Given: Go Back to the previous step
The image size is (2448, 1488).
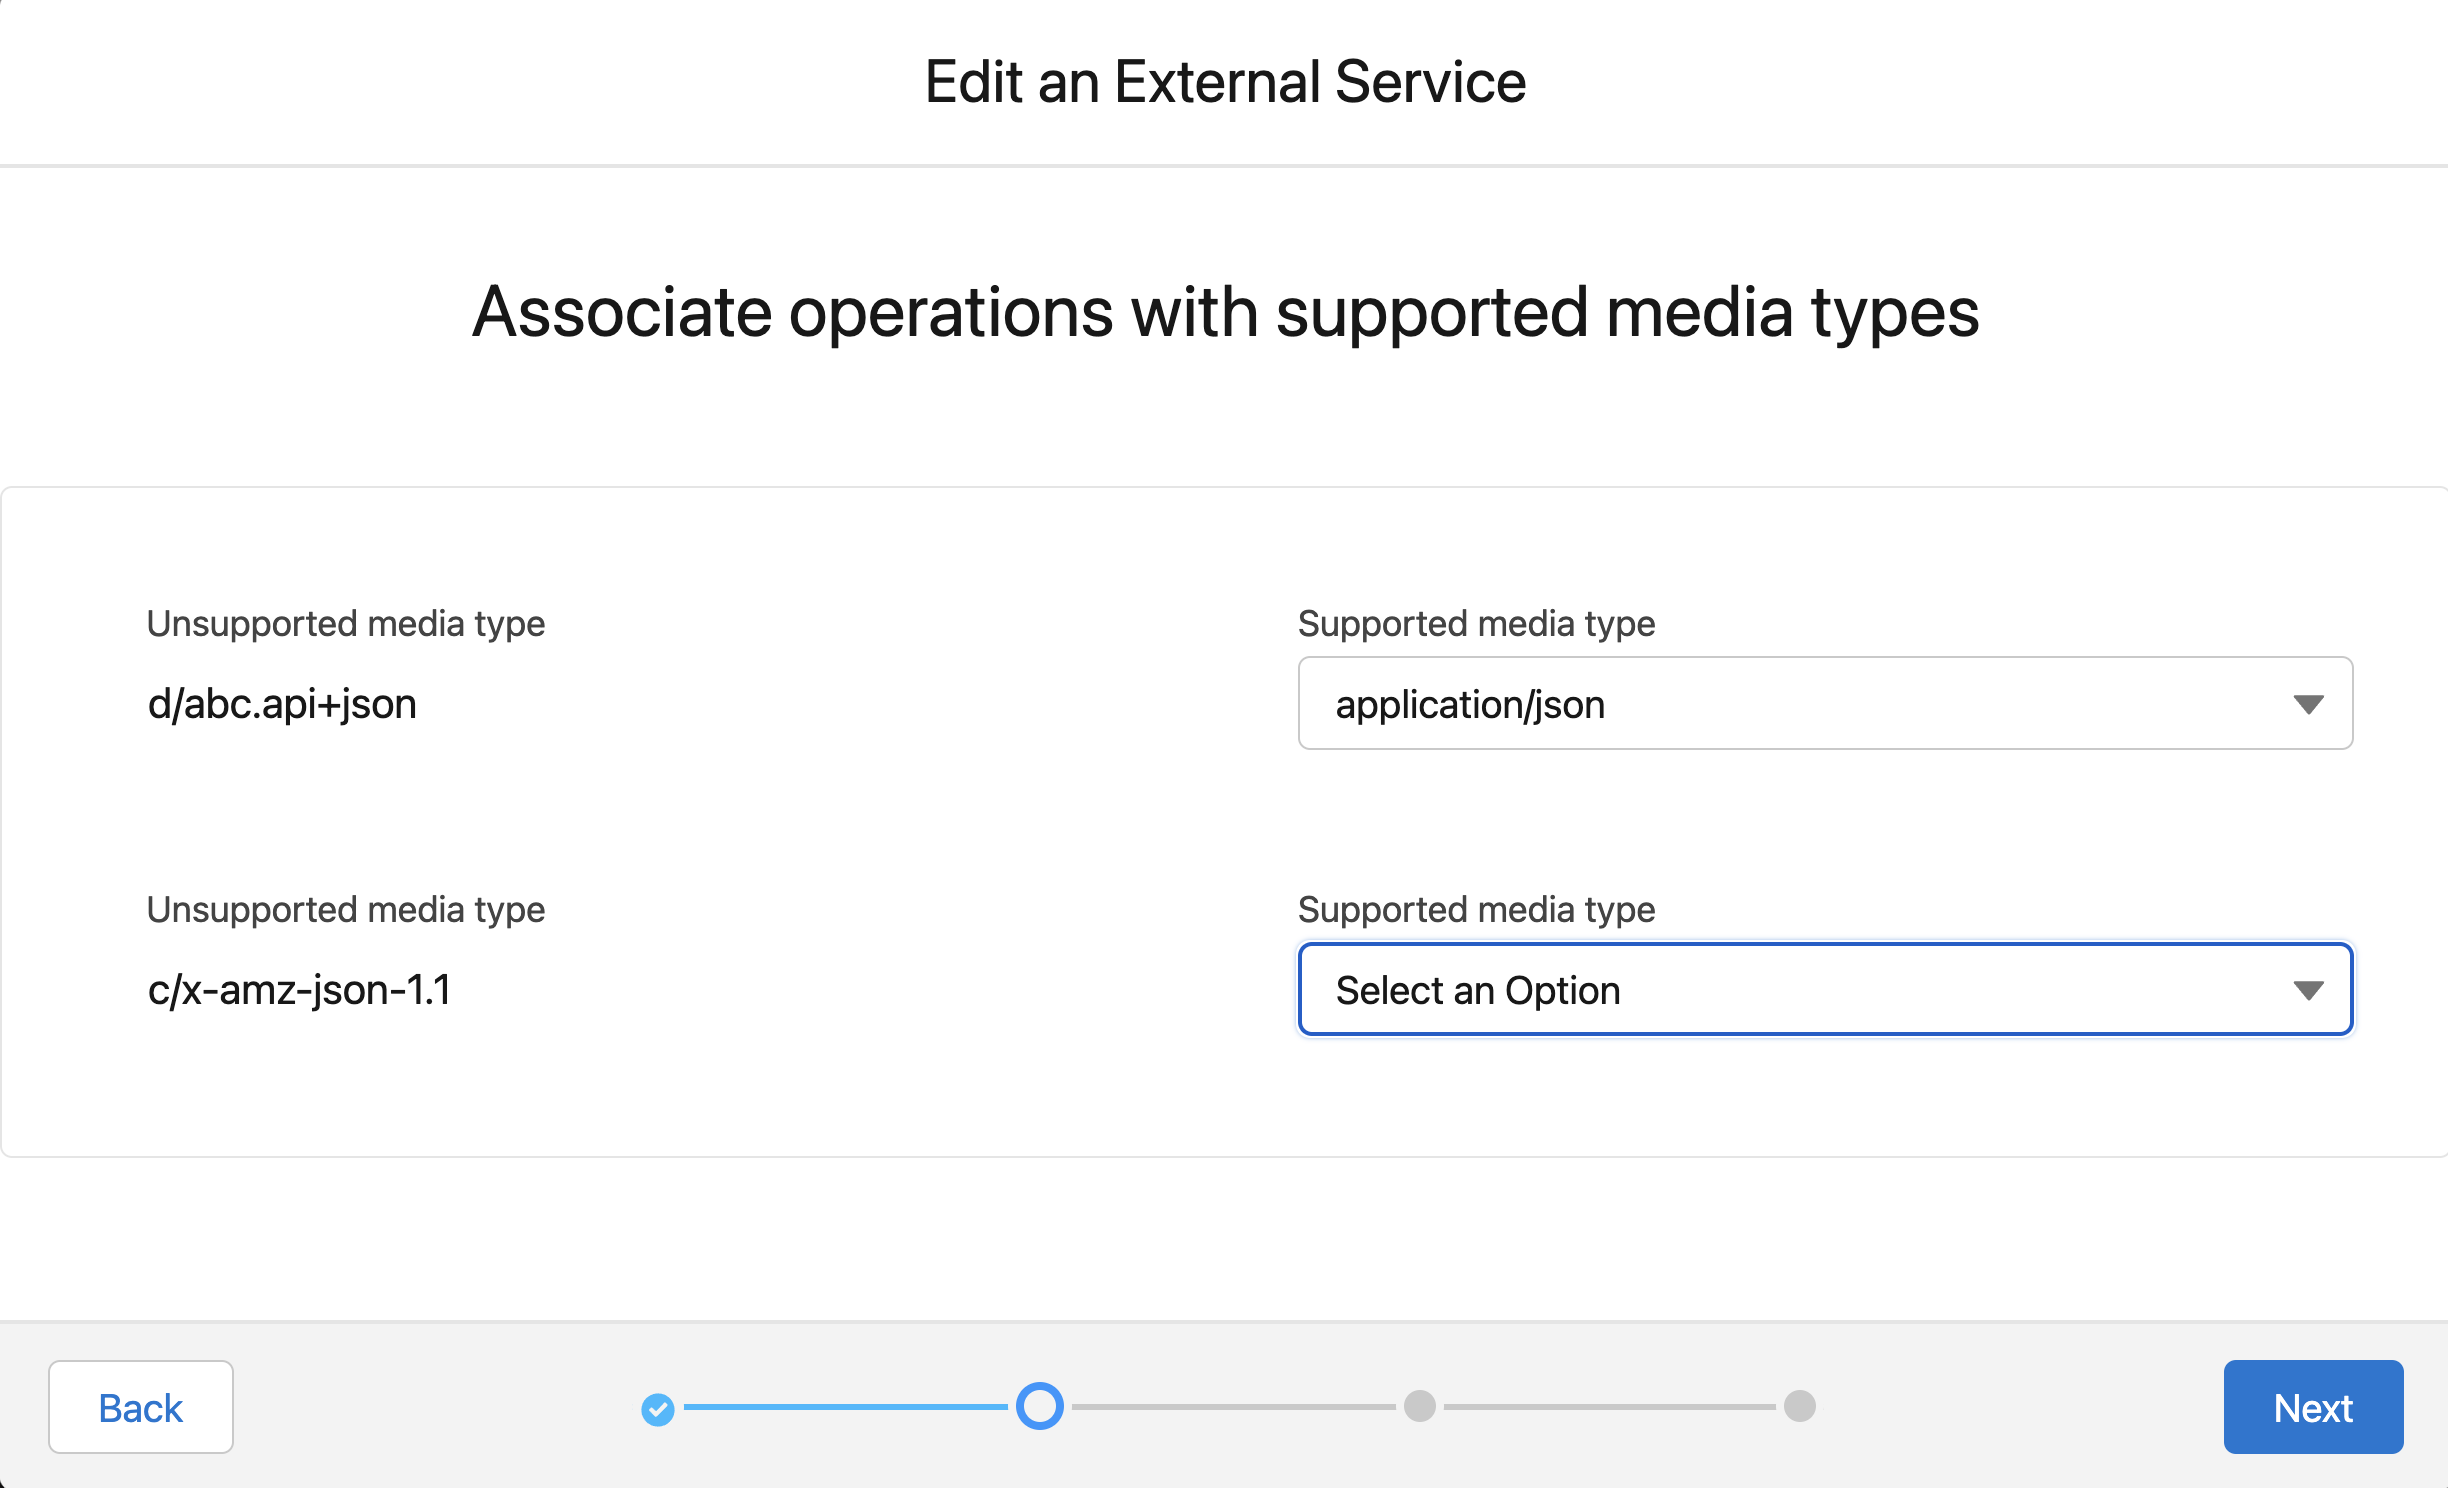Looking at the screenshot, I should click(141, 1407).
